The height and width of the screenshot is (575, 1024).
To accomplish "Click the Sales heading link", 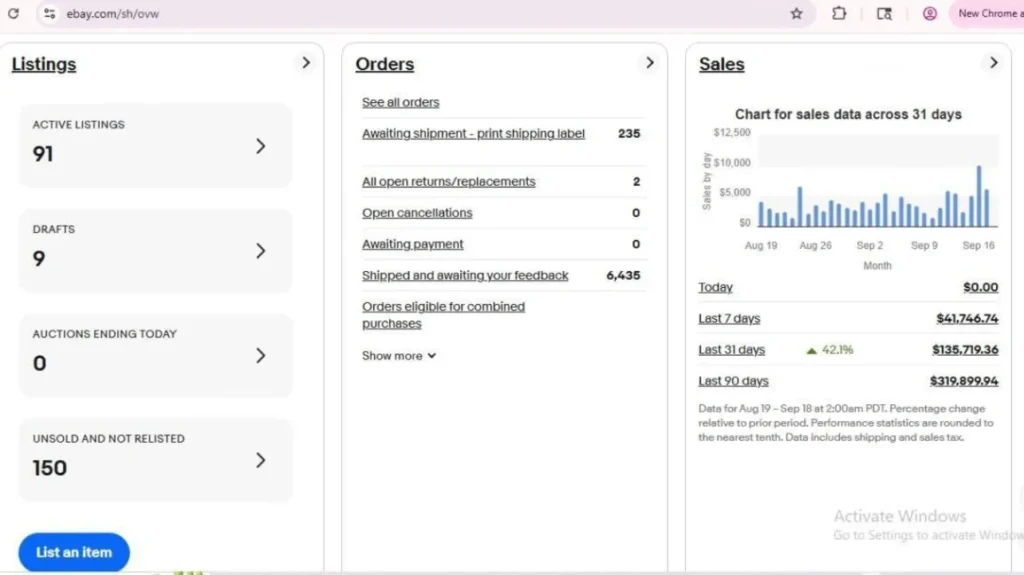I will 721,64.
